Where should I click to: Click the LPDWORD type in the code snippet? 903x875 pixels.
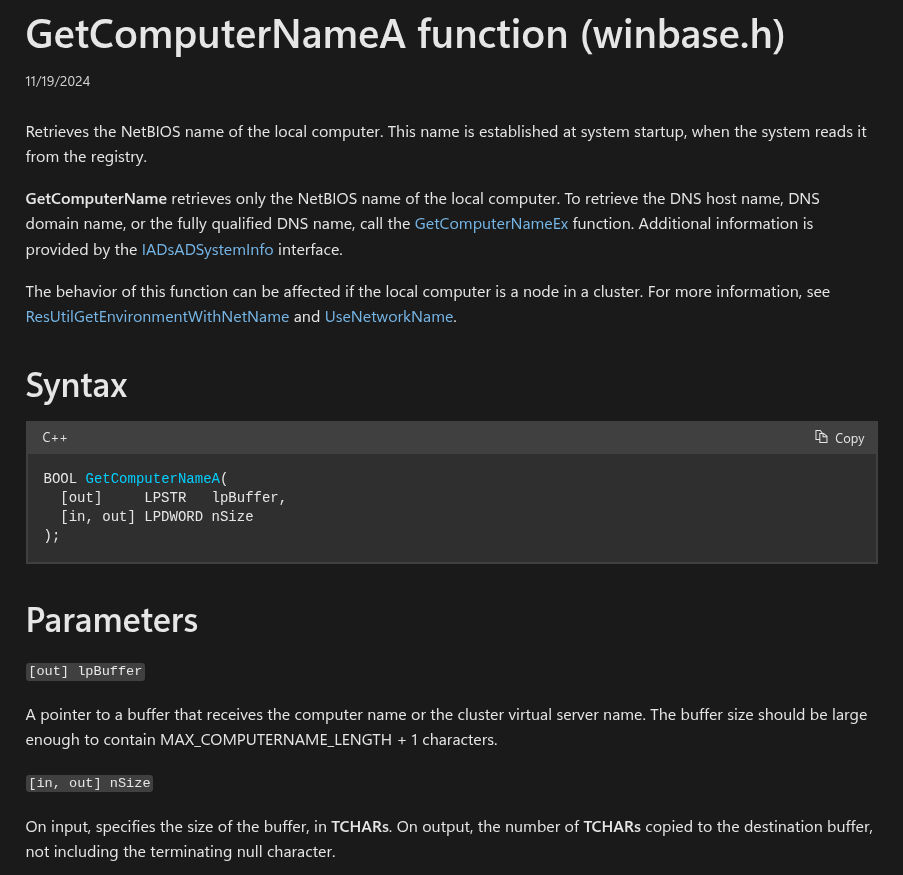173,517
